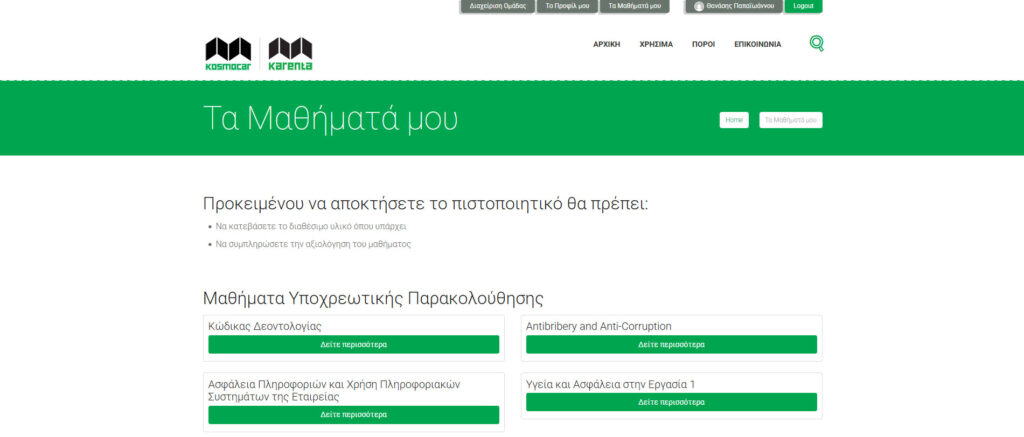The height and width of the screenshot is (437, 1024).
Task: Select the Κώδικας Δεοντολογίας course title
Action: pos(265,326)
